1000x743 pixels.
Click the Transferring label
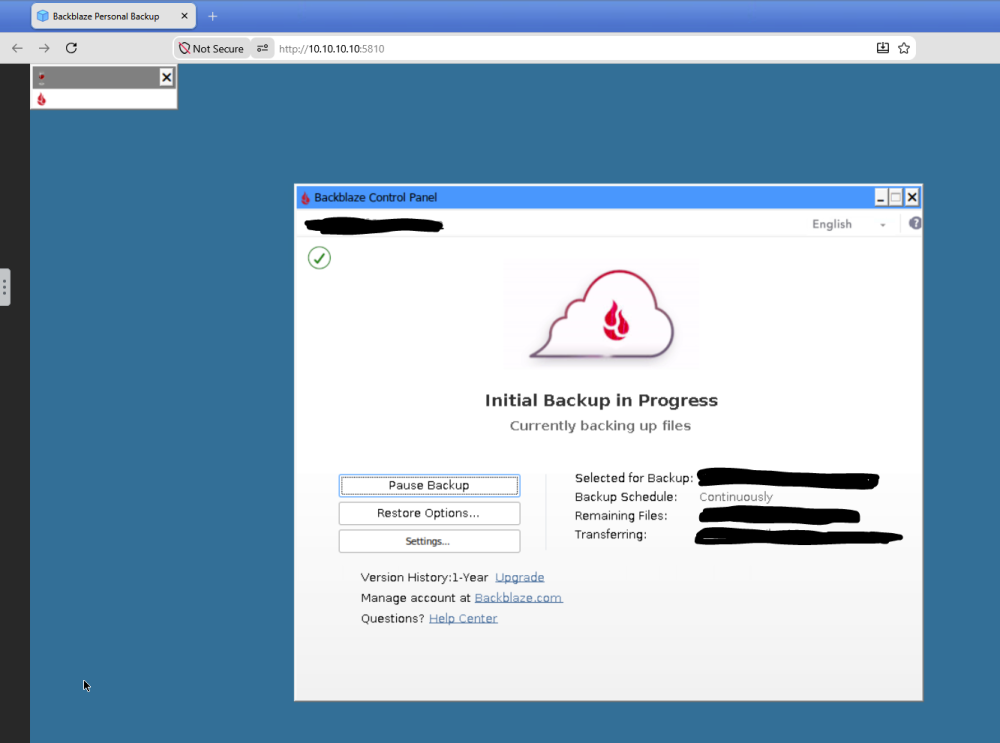point(611,534)
